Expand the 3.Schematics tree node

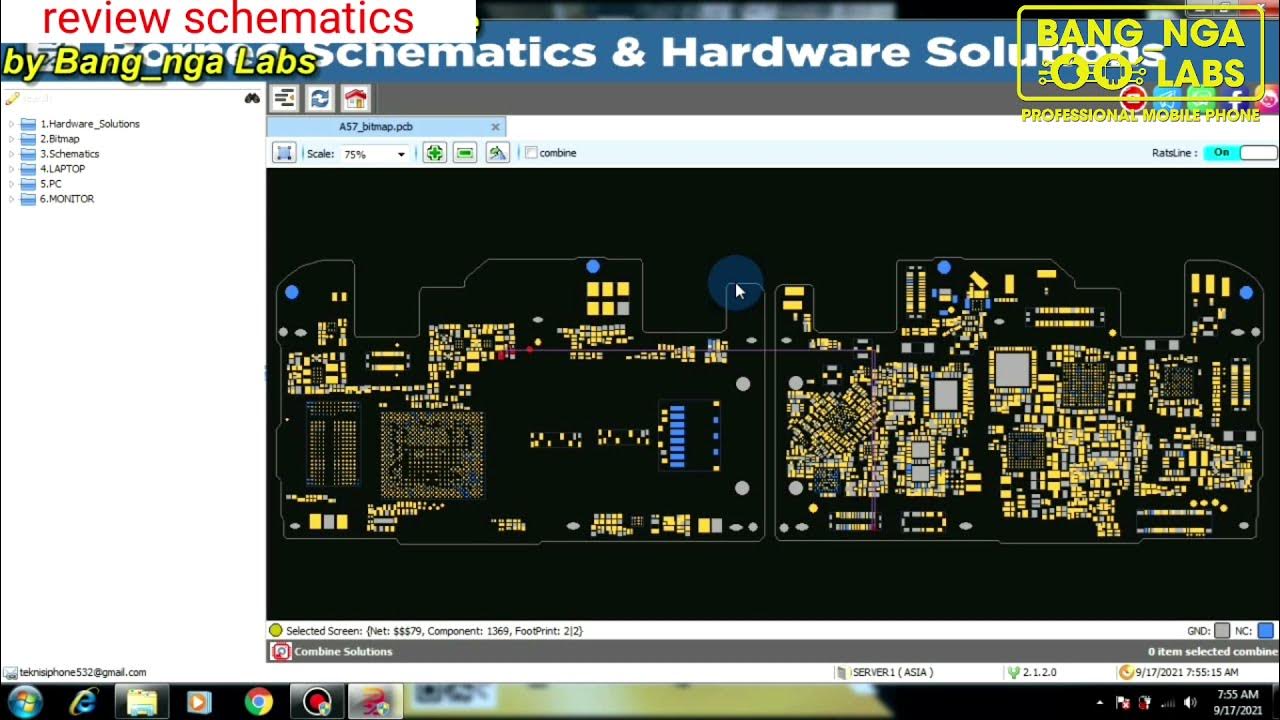[11, 154]
